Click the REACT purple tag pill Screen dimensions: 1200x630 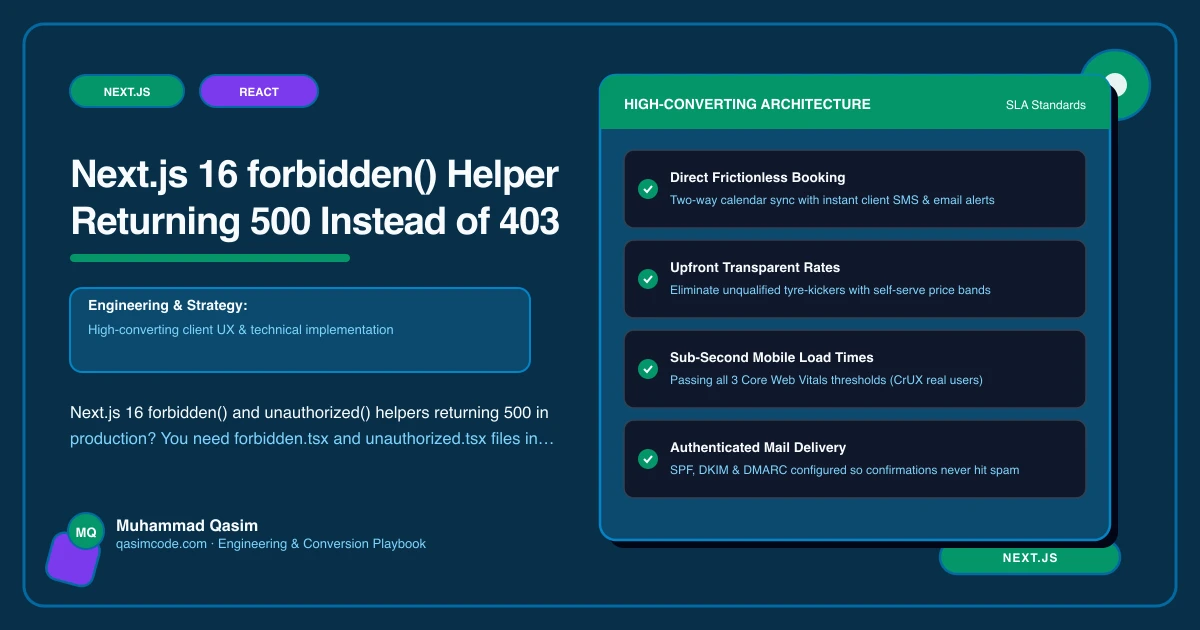coord(259,91)
